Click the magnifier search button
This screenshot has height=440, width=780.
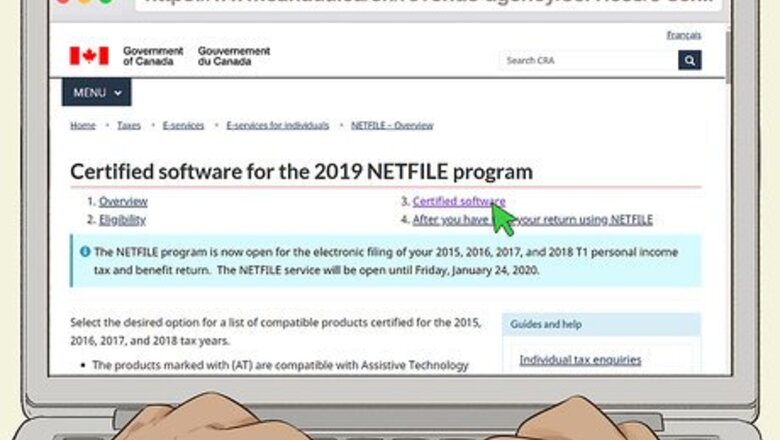coord(689,61)
